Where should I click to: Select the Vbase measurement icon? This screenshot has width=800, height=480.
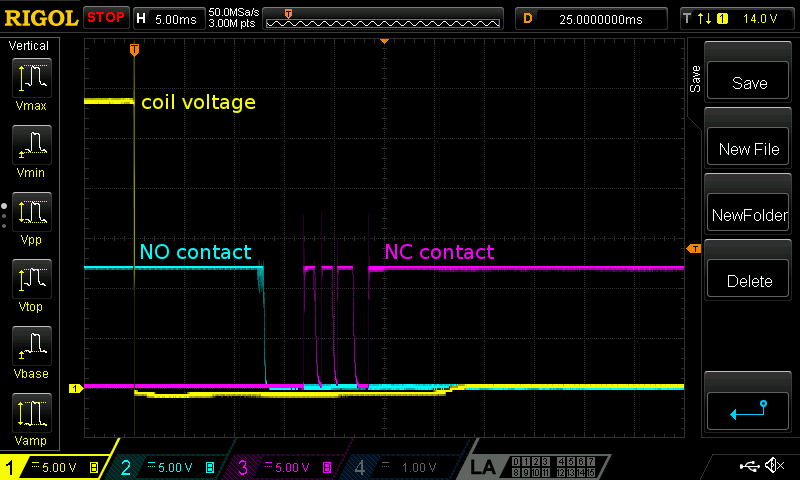click(32, 346)
